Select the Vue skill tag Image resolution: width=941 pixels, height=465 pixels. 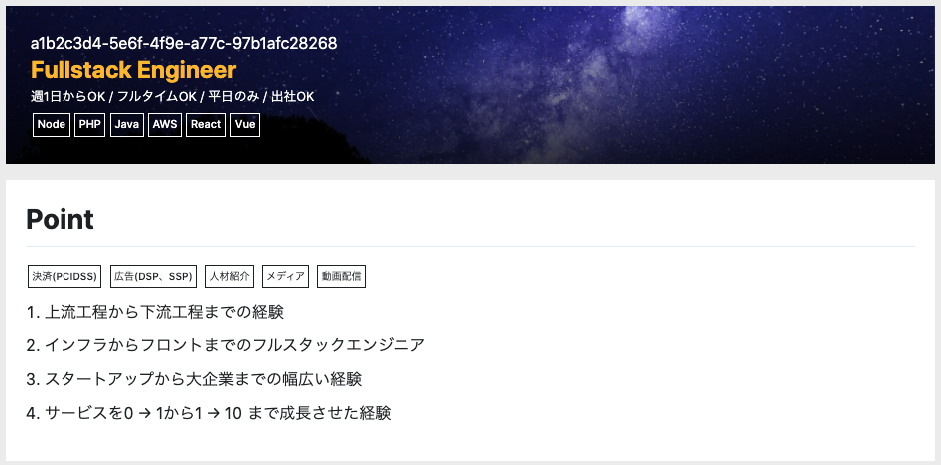245,125
